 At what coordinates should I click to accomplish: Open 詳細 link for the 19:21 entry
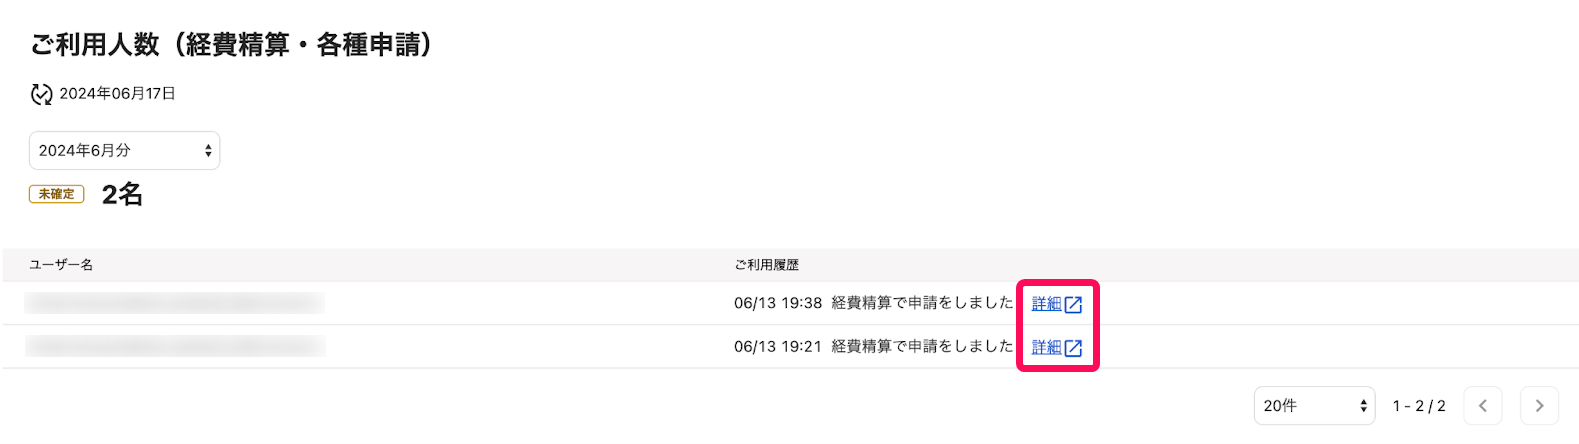coord(1046,347)
